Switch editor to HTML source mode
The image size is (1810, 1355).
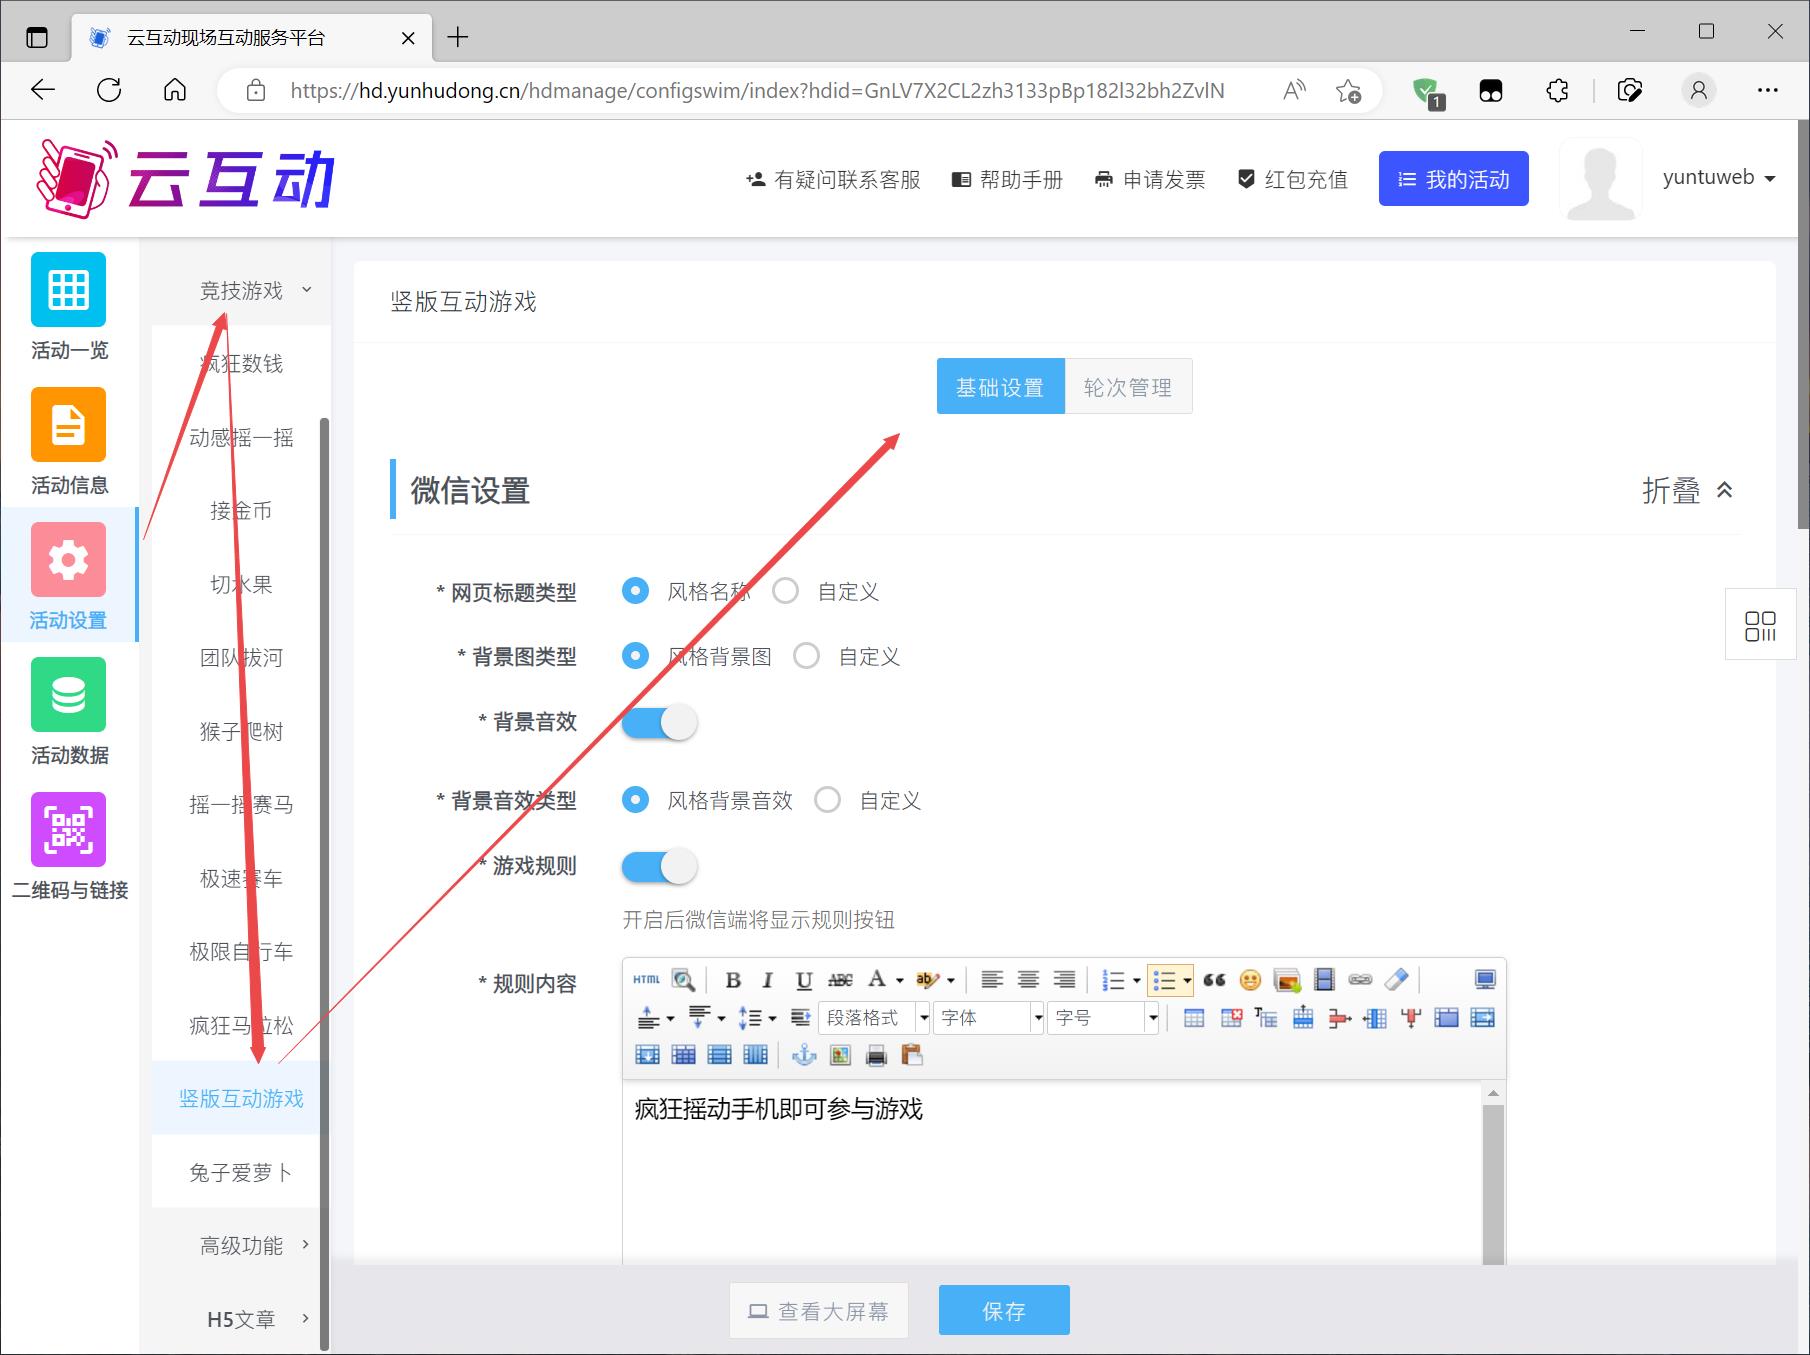(x=646, y=980)
